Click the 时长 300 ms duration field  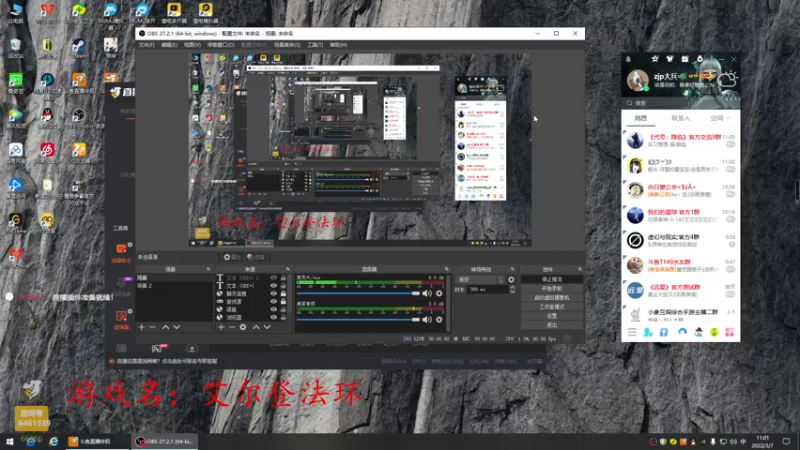point(487,289)
